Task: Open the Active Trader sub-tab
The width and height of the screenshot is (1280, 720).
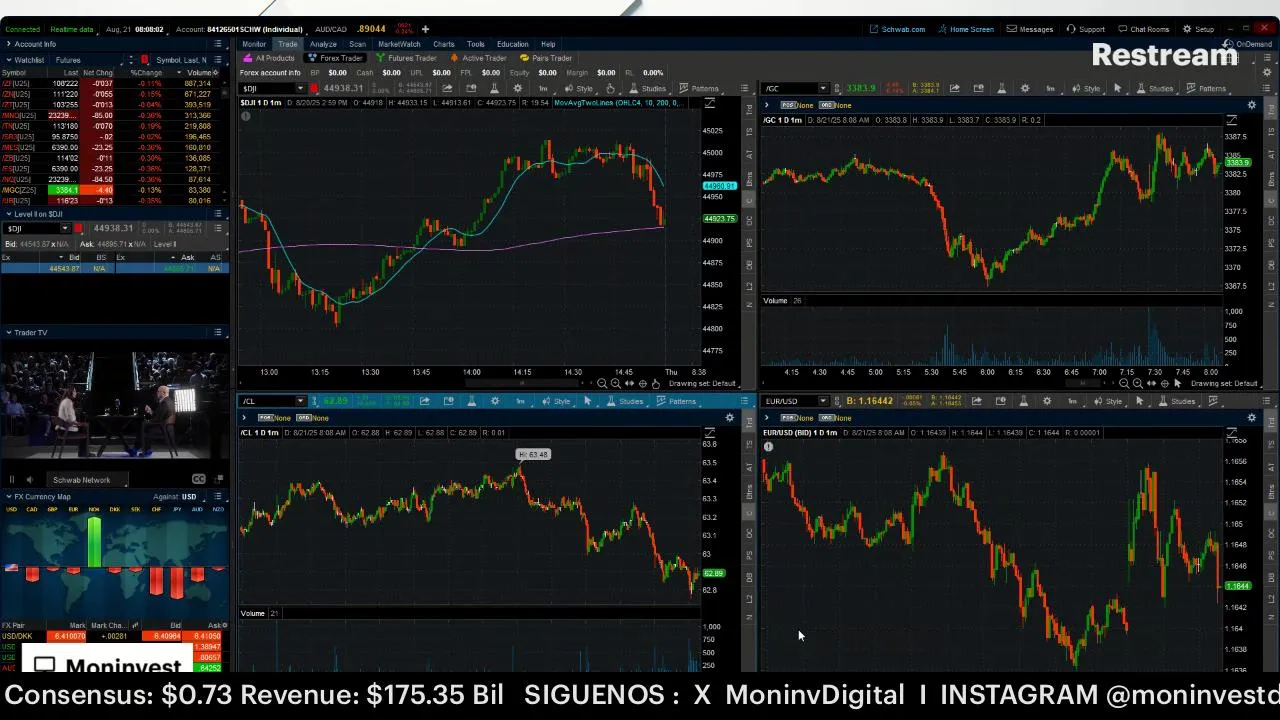Action: pos(478,58)
